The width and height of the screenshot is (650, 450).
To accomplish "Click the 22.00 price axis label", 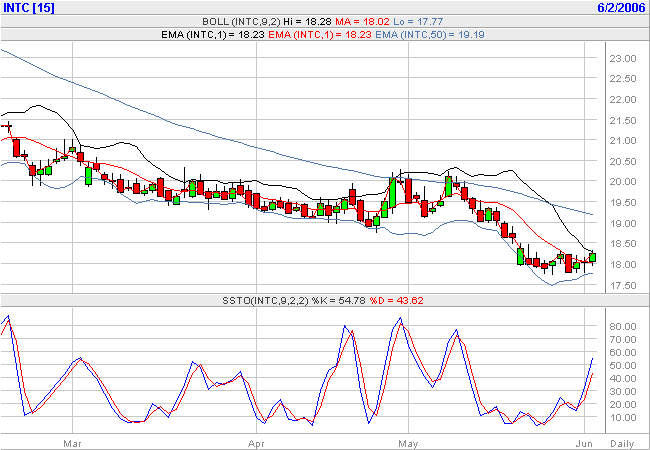I will point(623,100).
